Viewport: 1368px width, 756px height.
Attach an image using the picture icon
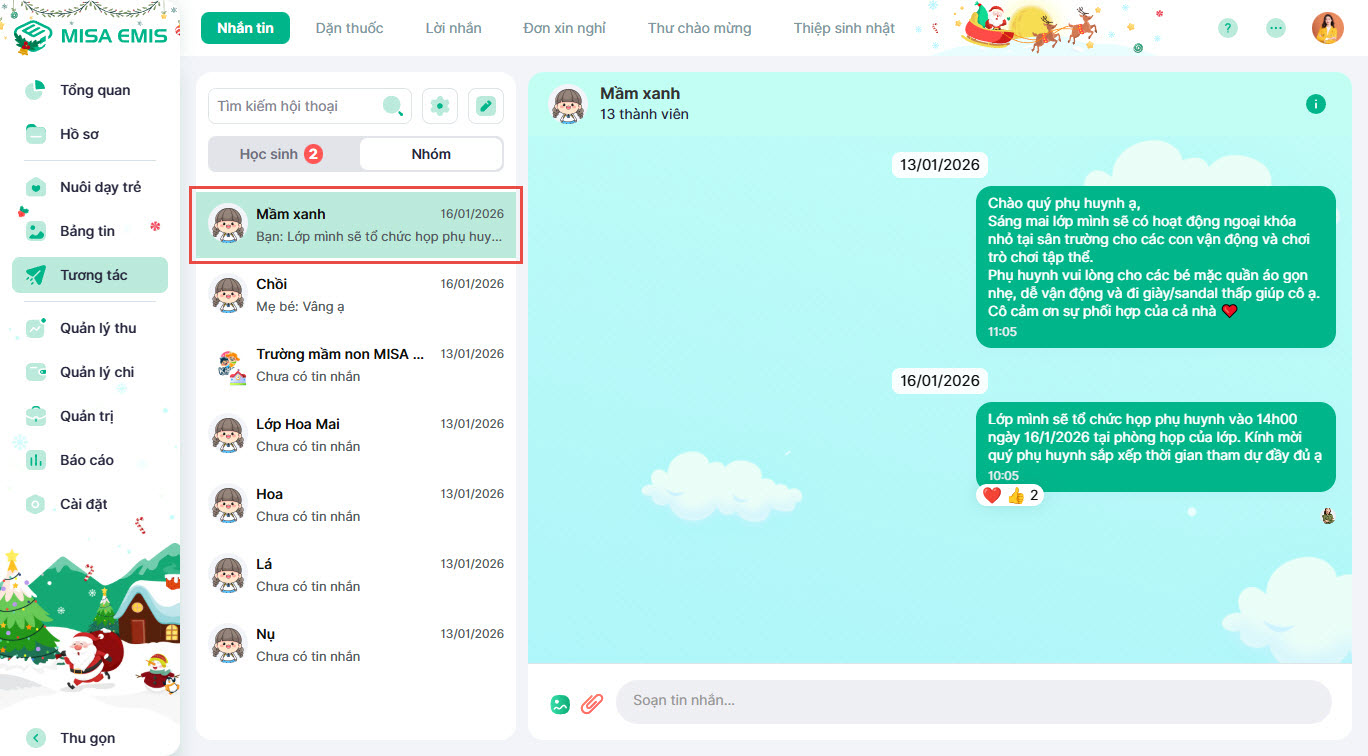pos(560,704)
